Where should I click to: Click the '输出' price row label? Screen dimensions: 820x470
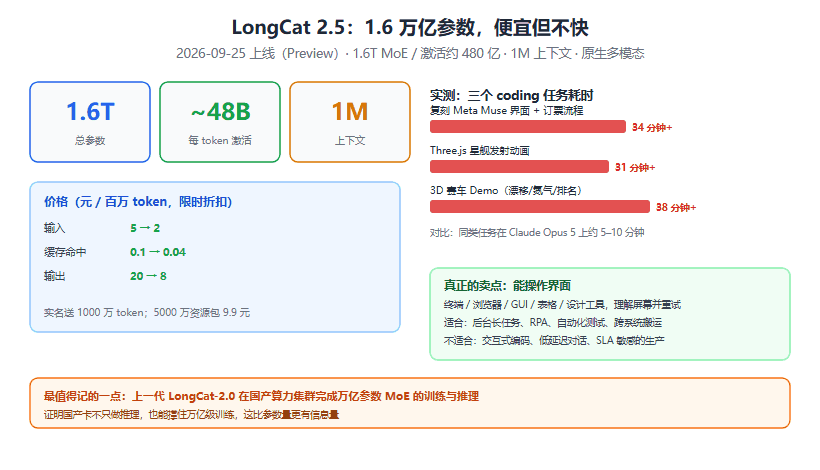pos(54,276)
